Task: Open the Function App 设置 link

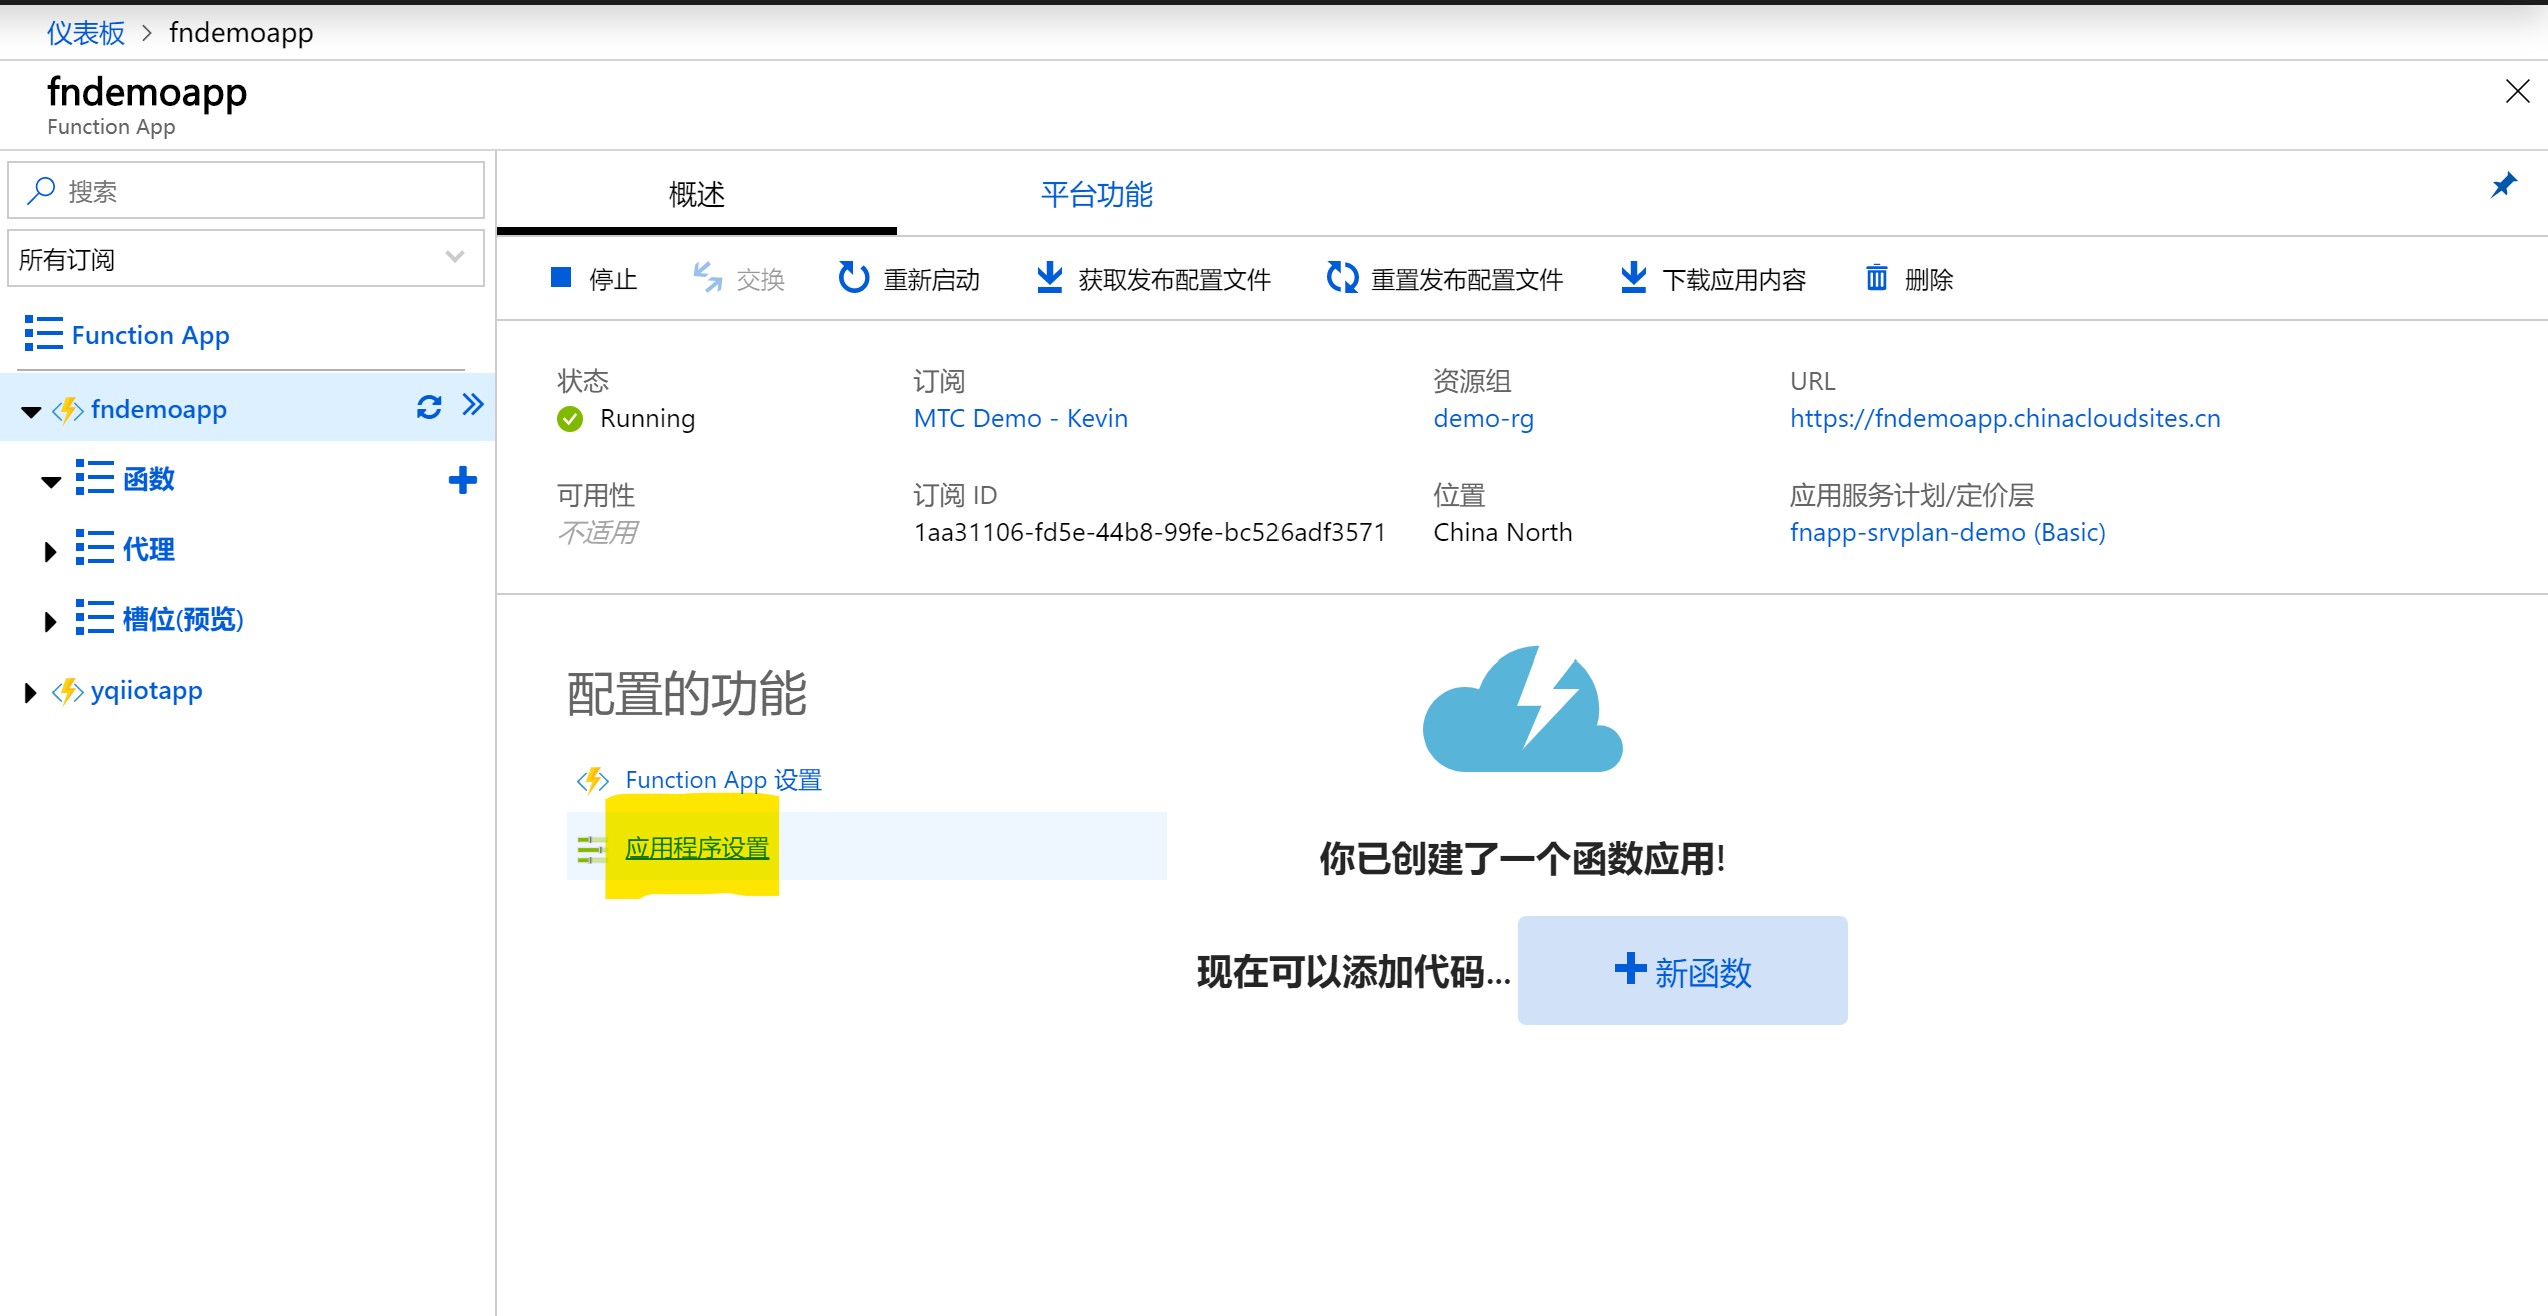Action: 724,780
